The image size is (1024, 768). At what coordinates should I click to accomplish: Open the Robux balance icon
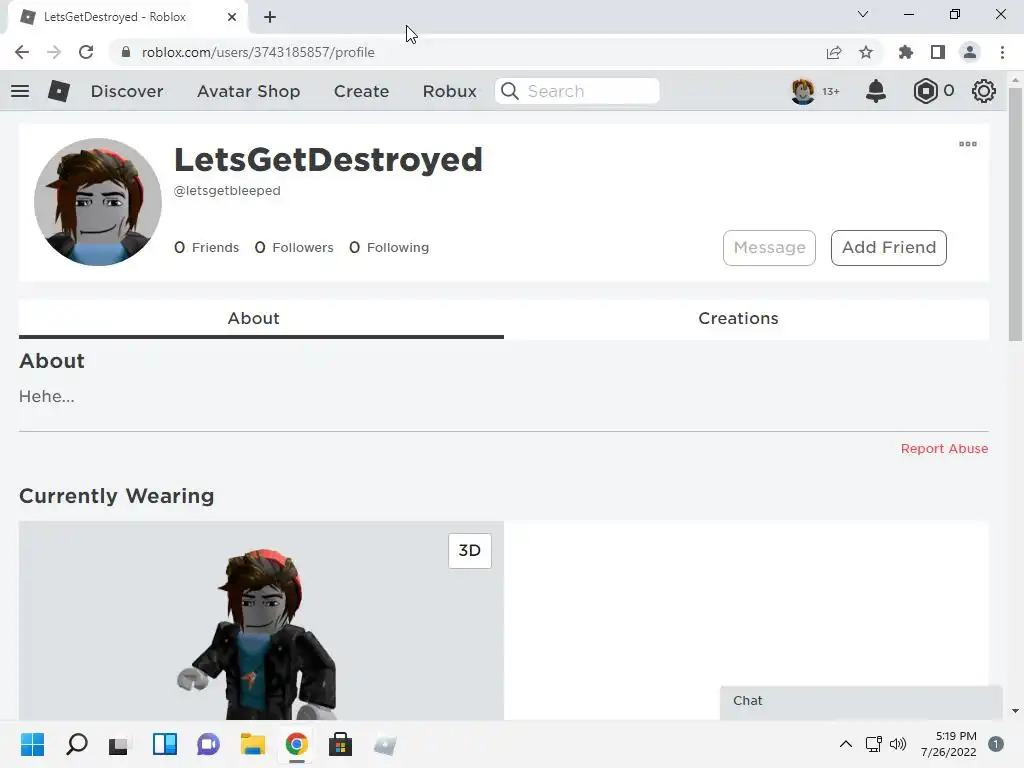925,91
